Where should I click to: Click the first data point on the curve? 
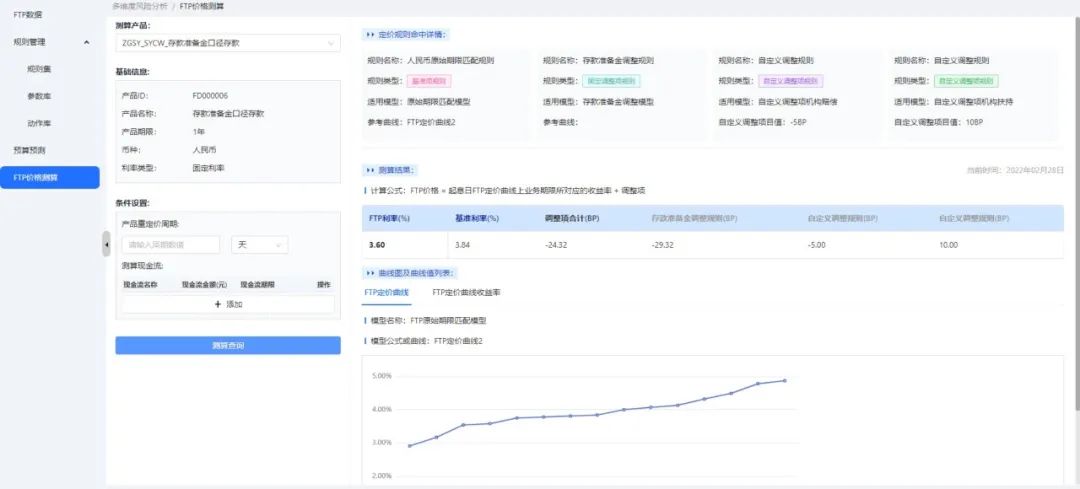click(x=409, y=446)
